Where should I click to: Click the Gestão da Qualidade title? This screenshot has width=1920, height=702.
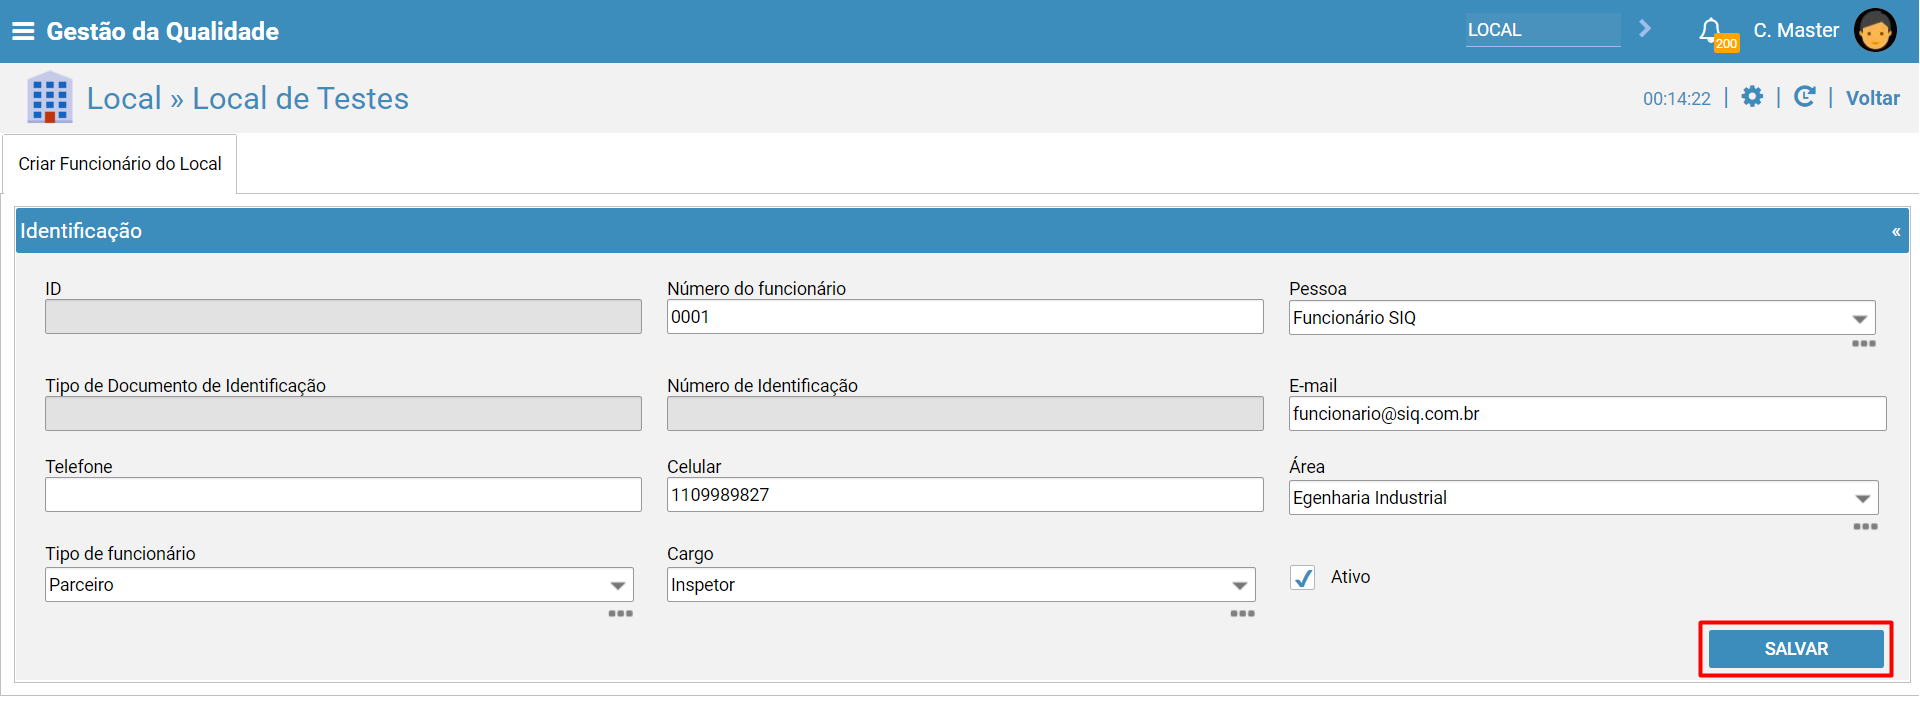click(x=163, y=31)
